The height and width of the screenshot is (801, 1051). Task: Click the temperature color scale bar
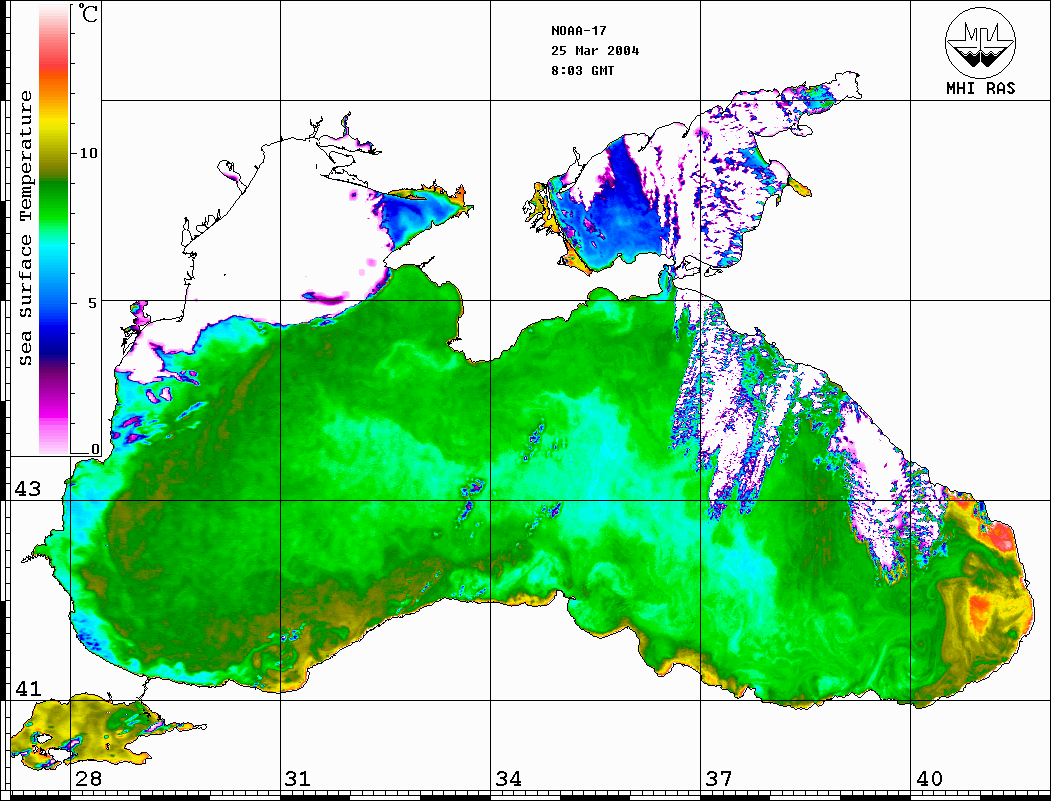54,230
